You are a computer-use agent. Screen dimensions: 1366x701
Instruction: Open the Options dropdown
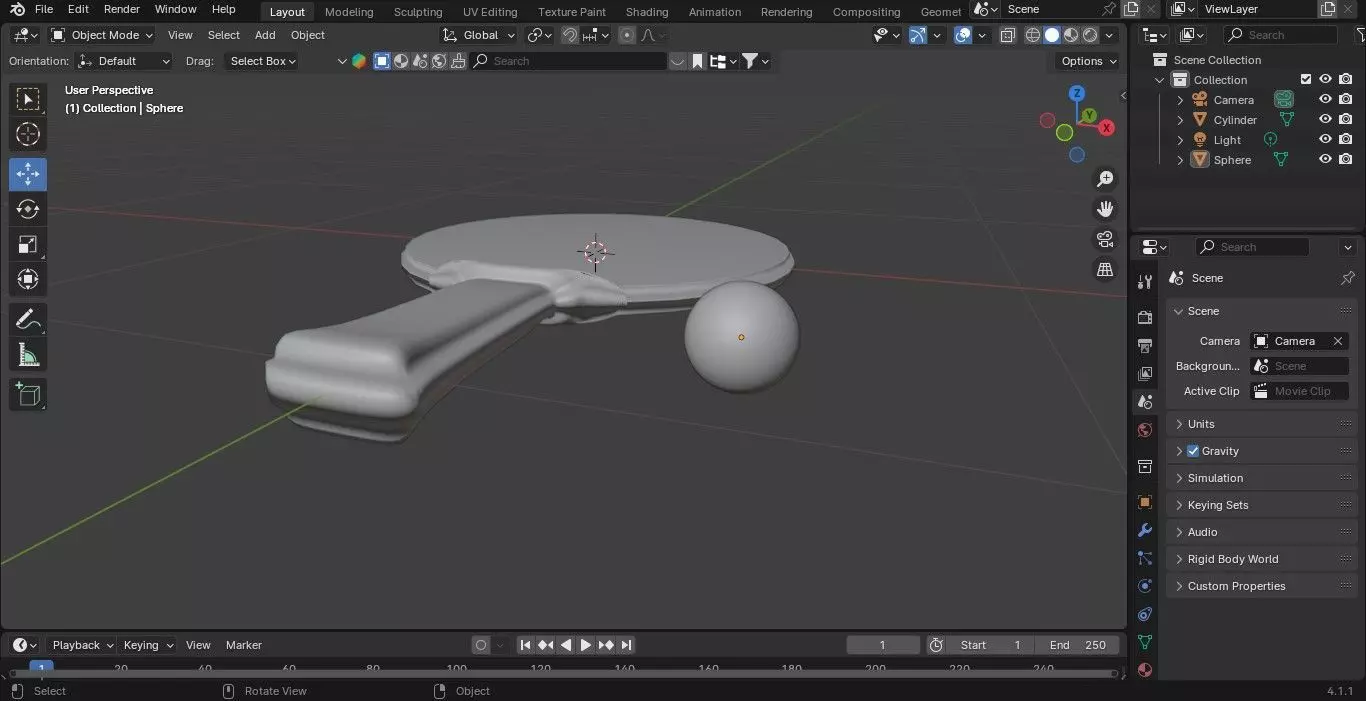1089,61
